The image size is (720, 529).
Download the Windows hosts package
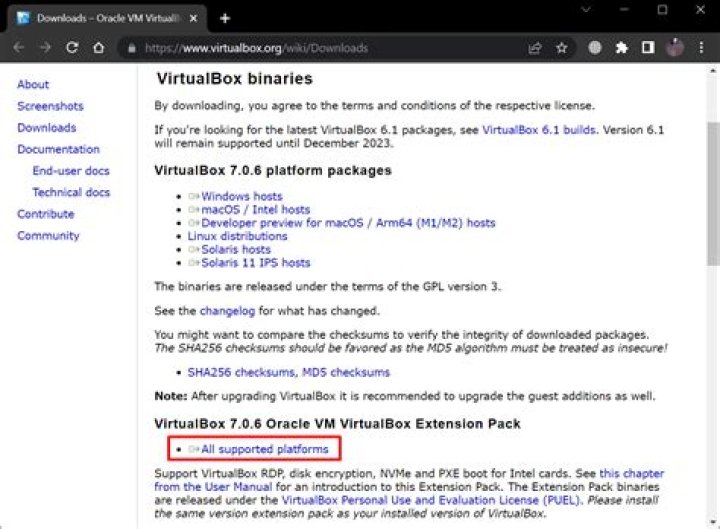point(242,197)
